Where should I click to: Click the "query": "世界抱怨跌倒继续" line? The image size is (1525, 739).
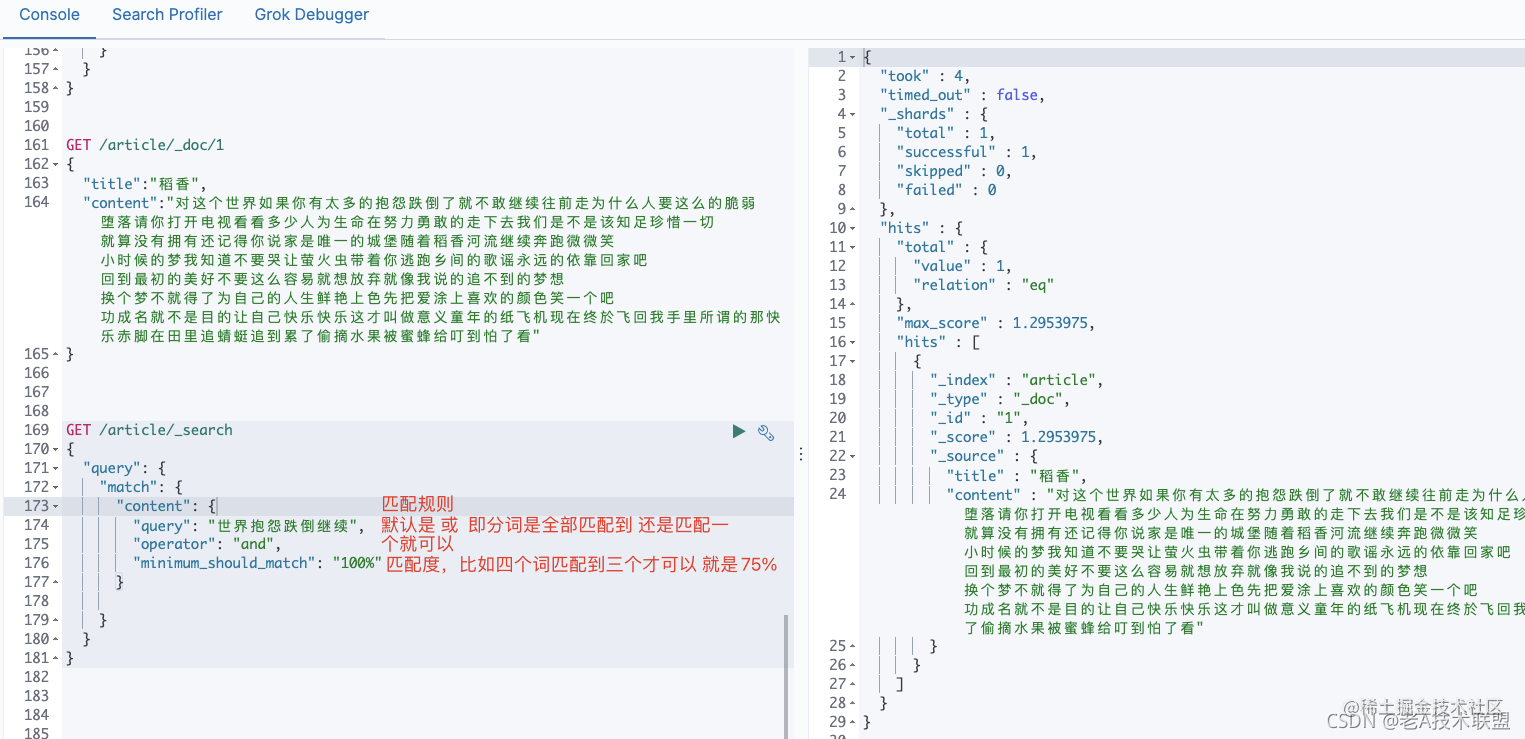point(248,525)
